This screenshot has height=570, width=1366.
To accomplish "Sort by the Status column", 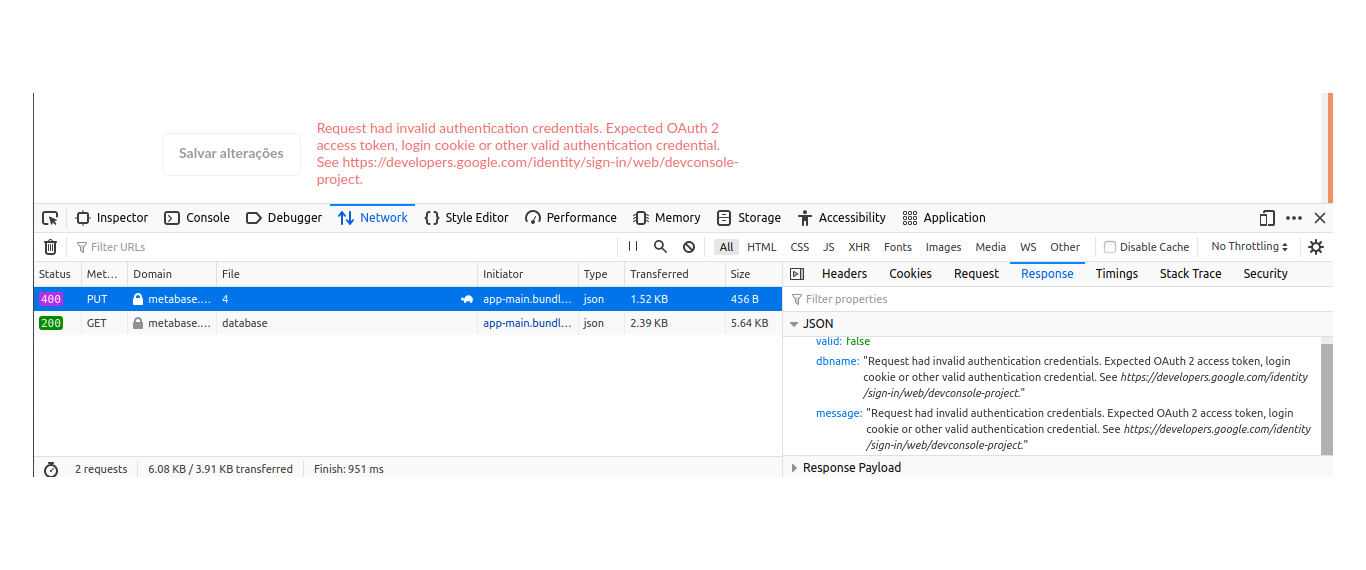I will tap(57, 274).
